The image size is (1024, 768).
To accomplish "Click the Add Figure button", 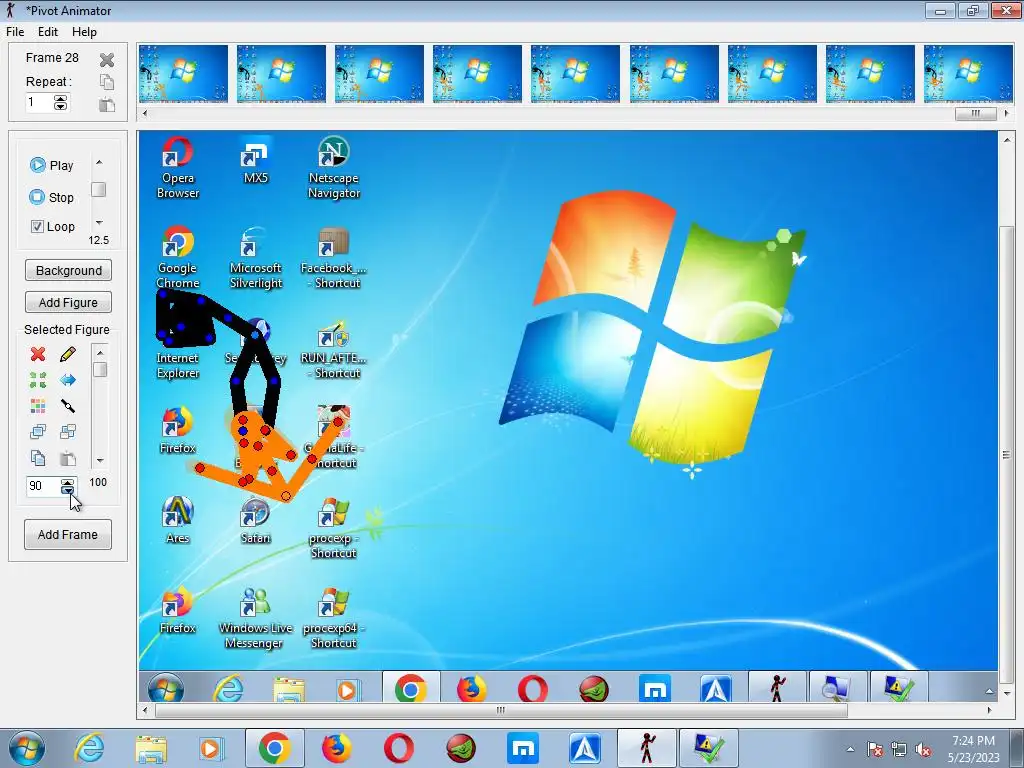I will coord(69,302).
